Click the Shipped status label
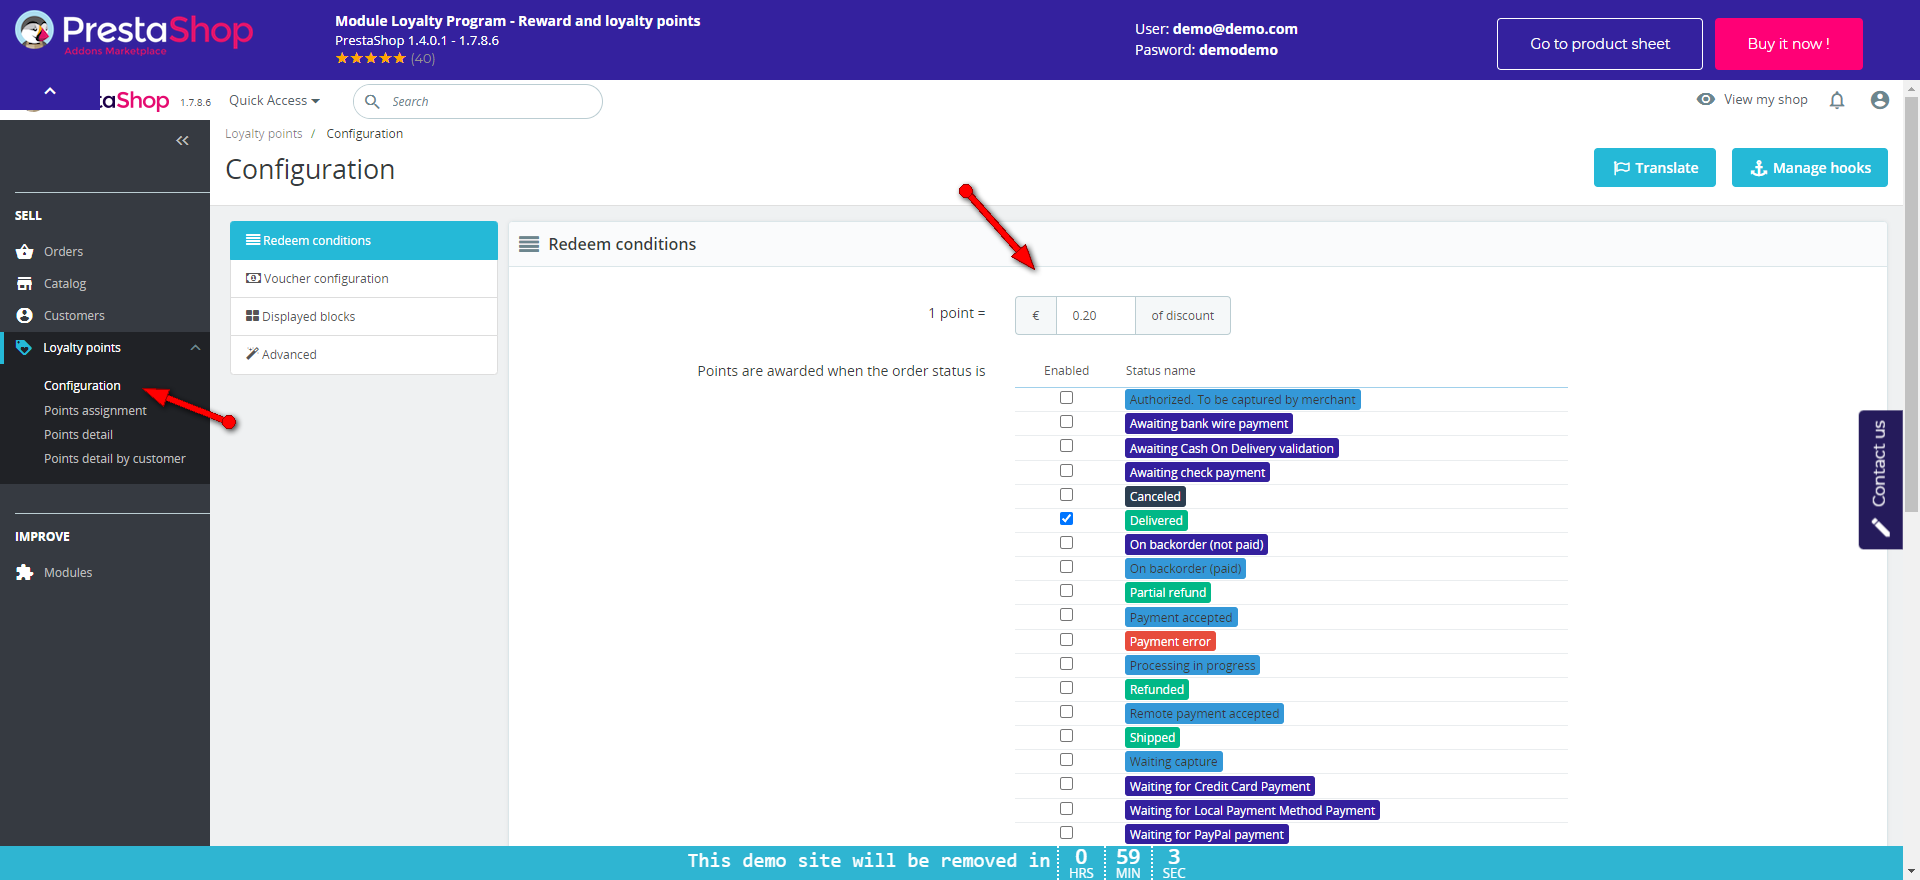Image resolution: width=1920 pixels, height=880 pixels. click(x=1152, y=738)
